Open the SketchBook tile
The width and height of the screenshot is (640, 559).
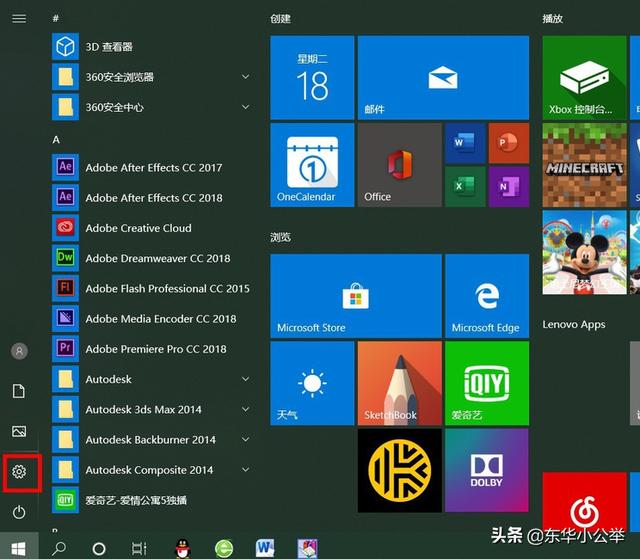click(399, 383)
